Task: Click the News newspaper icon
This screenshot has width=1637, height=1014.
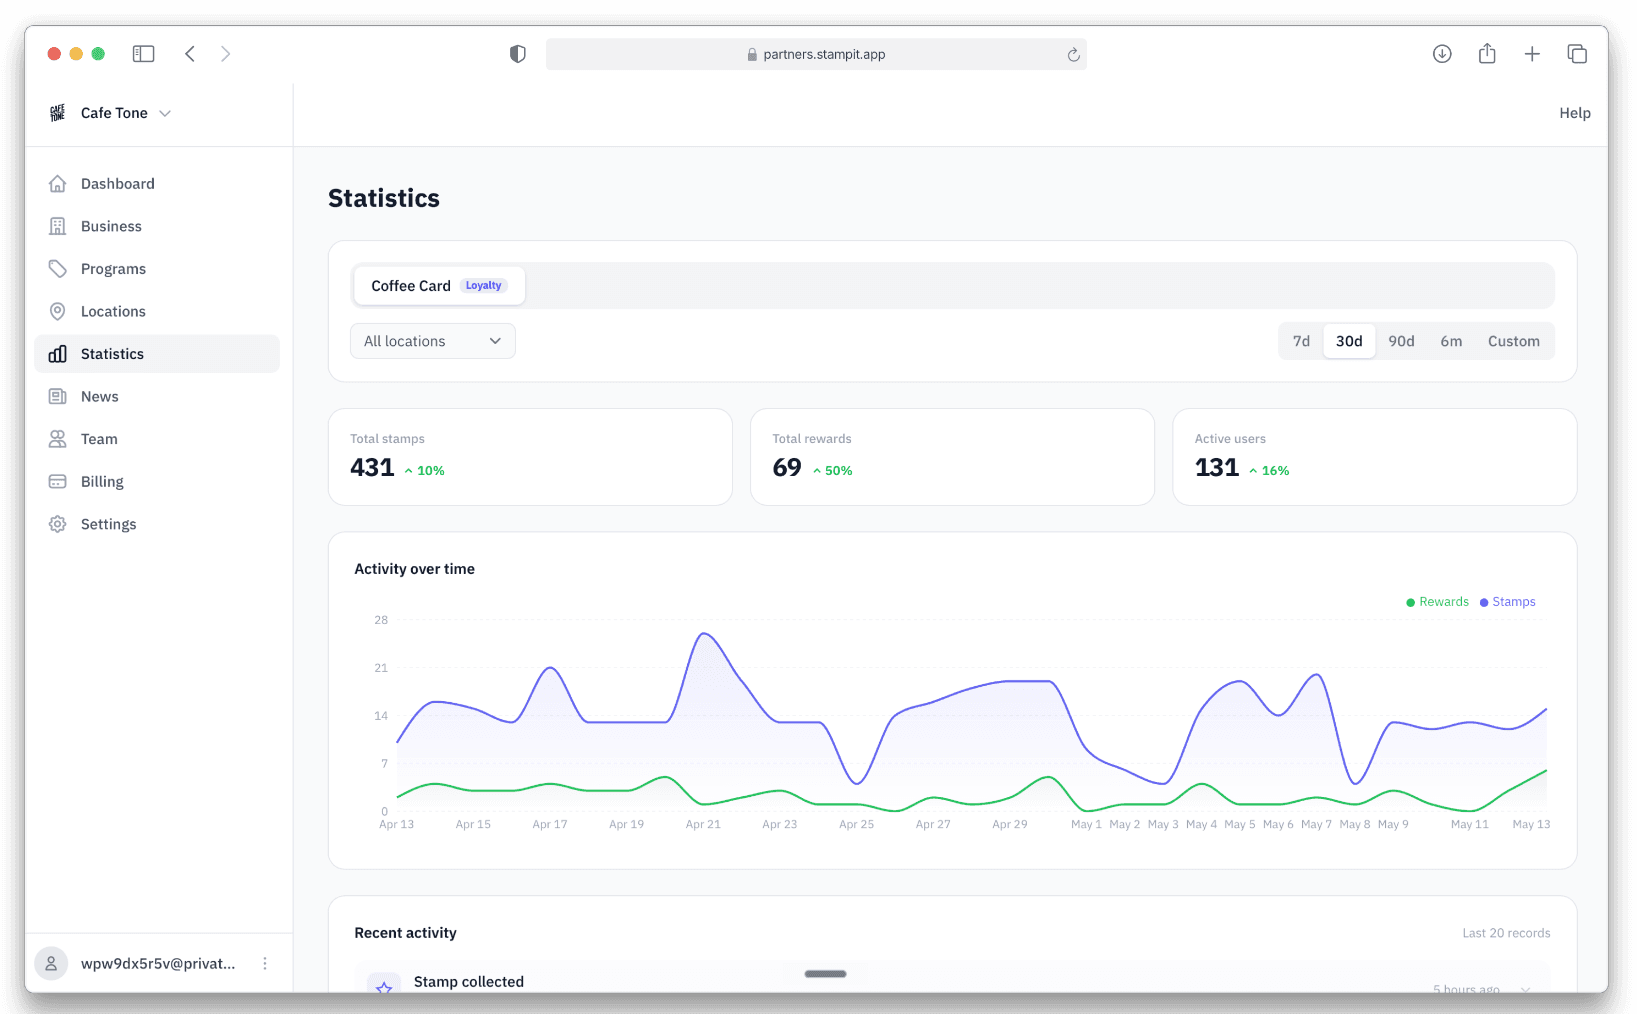Action: tap(58, 396)
